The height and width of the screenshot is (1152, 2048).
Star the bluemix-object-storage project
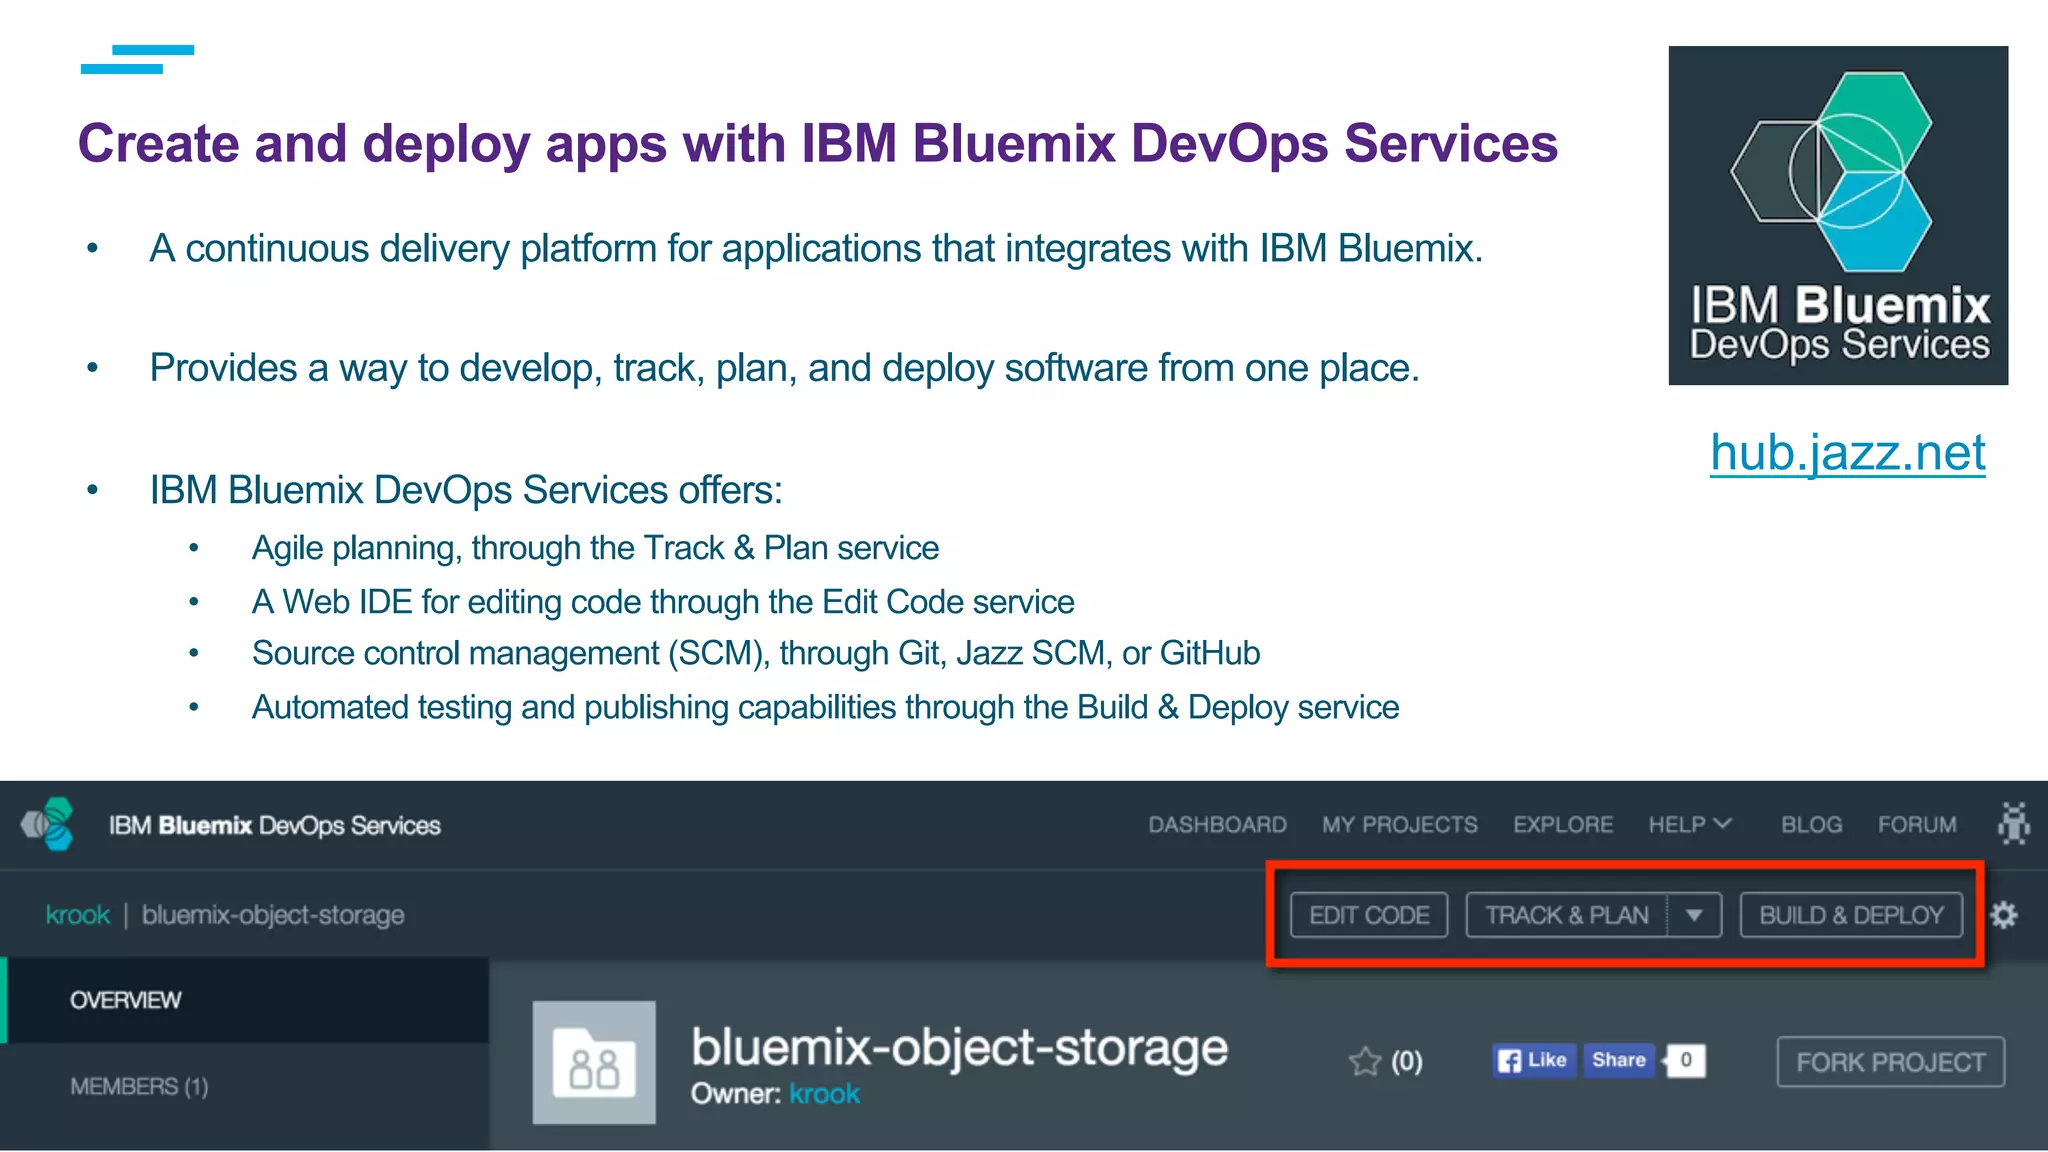pyautogui.click(x=1365, y=1061)
